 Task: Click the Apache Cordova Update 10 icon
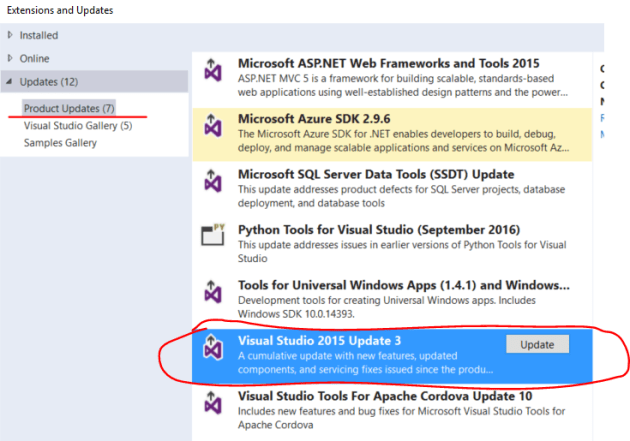tap(213, 402)
